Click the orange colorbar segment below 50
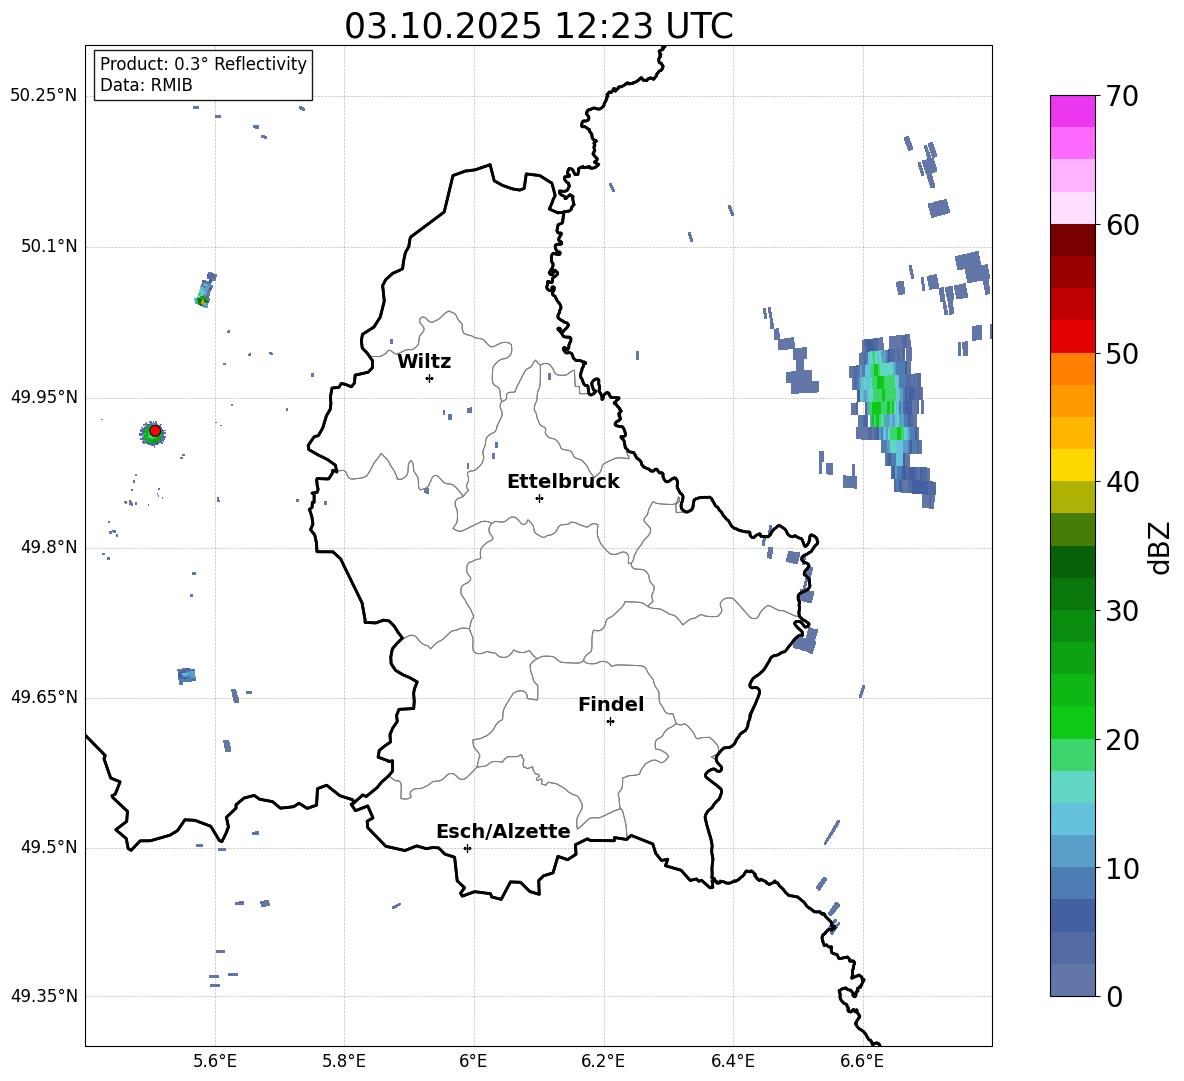 click(x=1072, y=368)
